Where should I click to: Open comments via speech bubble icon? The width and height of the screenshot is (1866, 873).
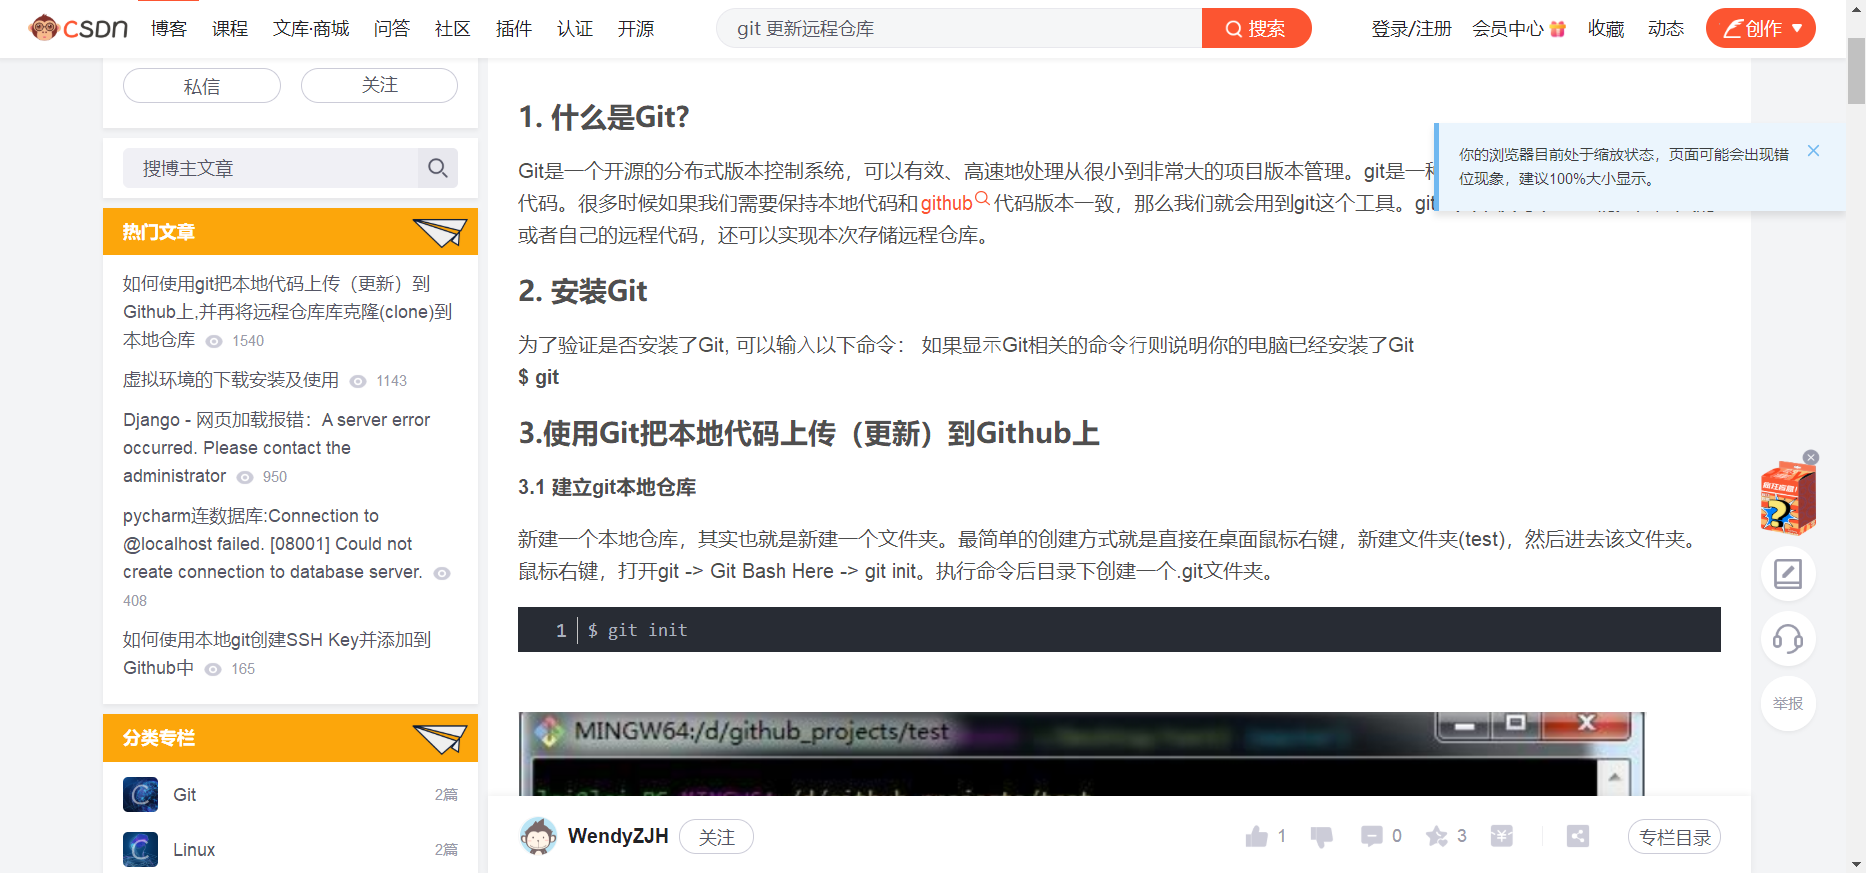coord(1371,836)
